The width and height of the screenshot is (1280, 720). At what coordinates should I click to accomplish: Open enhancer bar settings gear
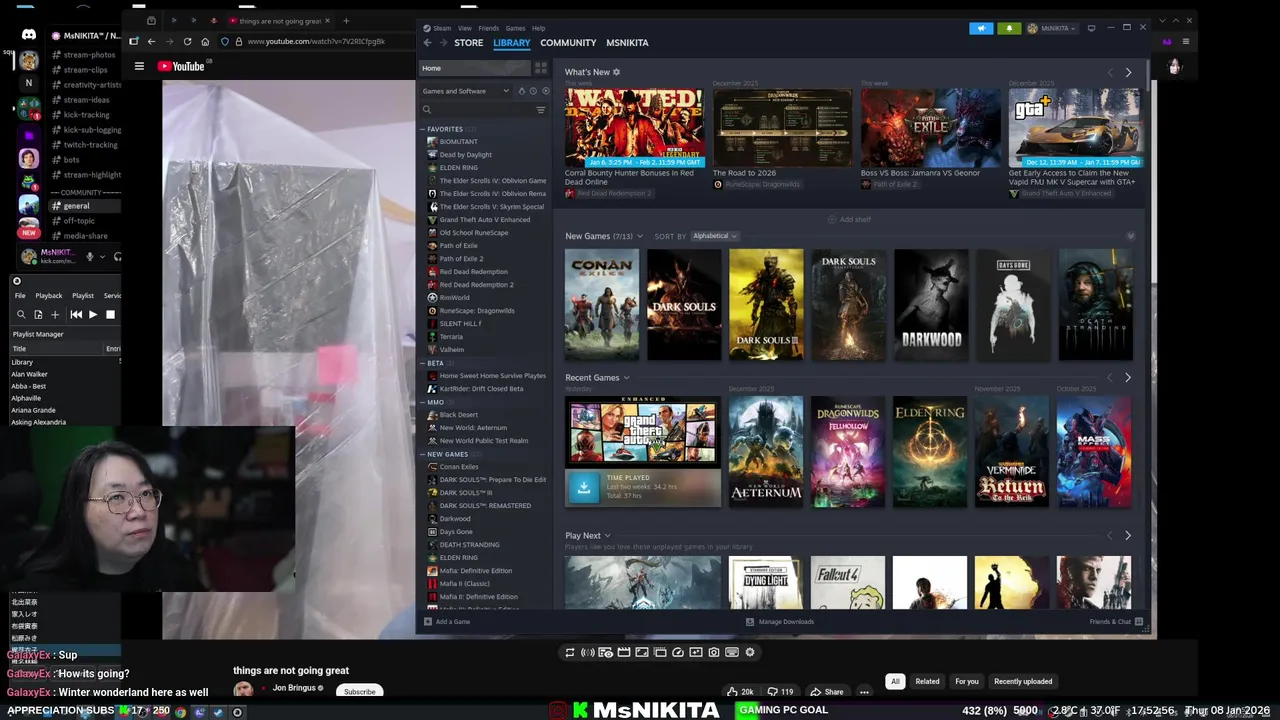coord(750,652)
